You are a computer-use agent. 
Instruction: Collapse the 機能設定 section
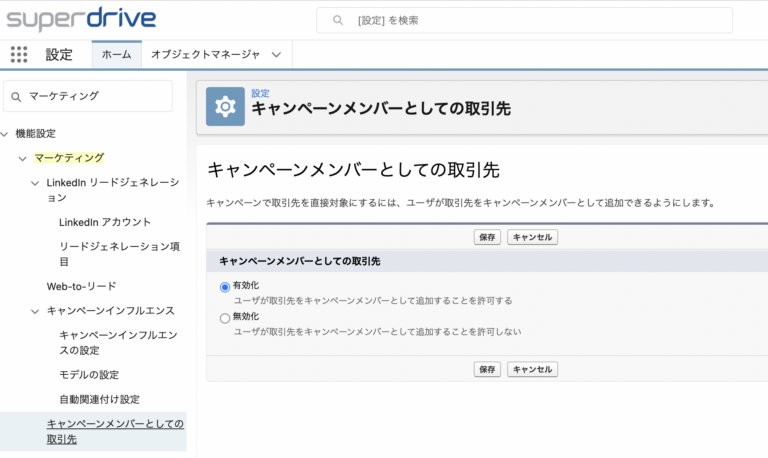coord(4,134)
